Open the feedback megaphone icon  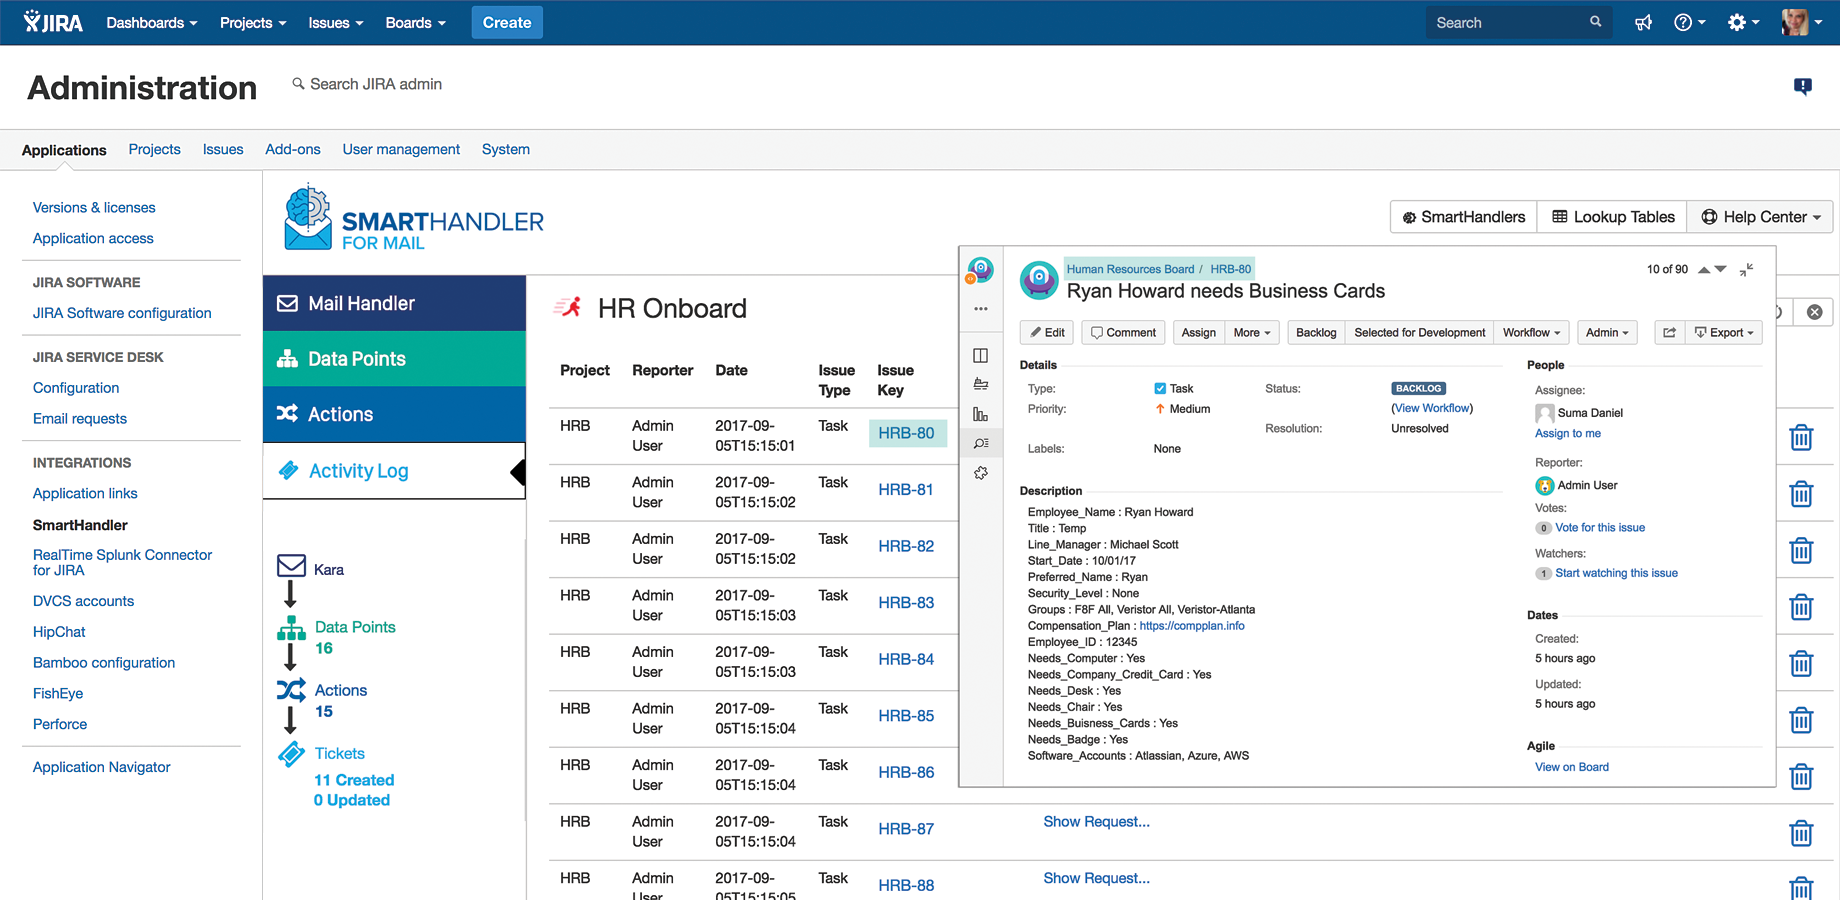[x=1643, y=22]
